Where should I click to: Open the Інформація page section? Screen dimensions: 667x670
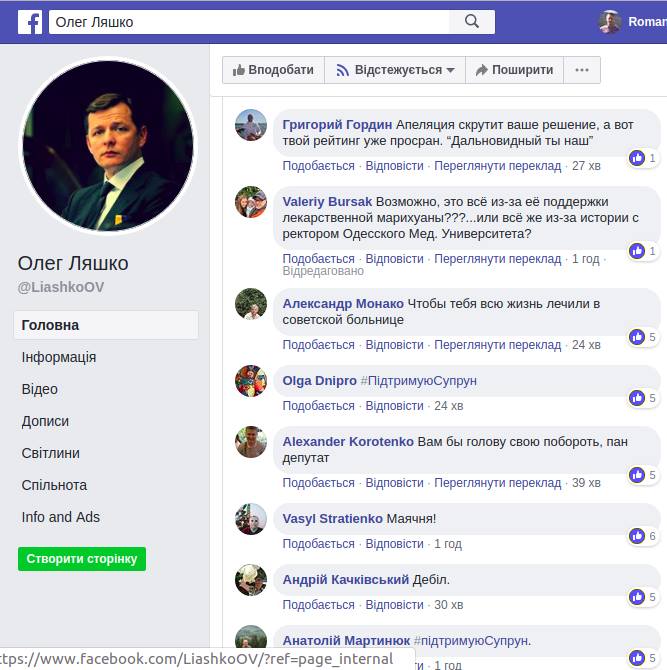tap(59, 357)
